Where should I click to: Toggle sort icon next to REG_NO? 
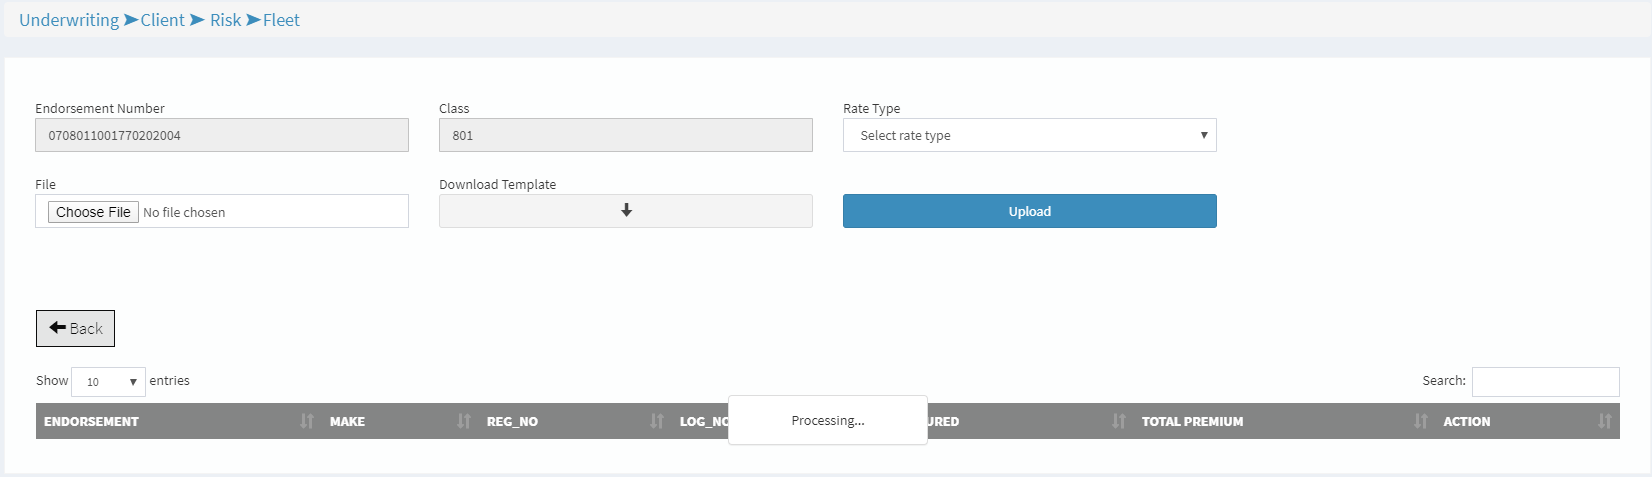[x=657, y=421]
